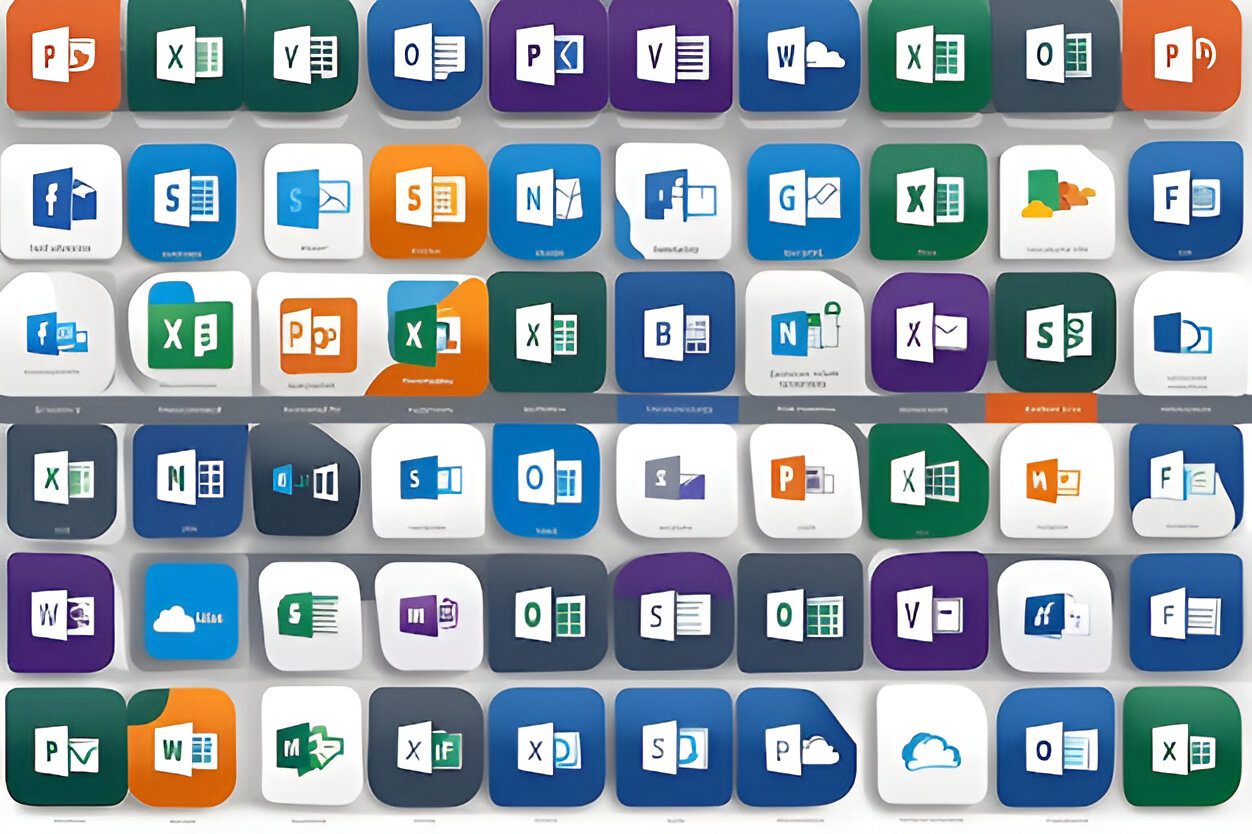Click the white tile with green M
Screen dimensions: 1252x834
[311, 747]
